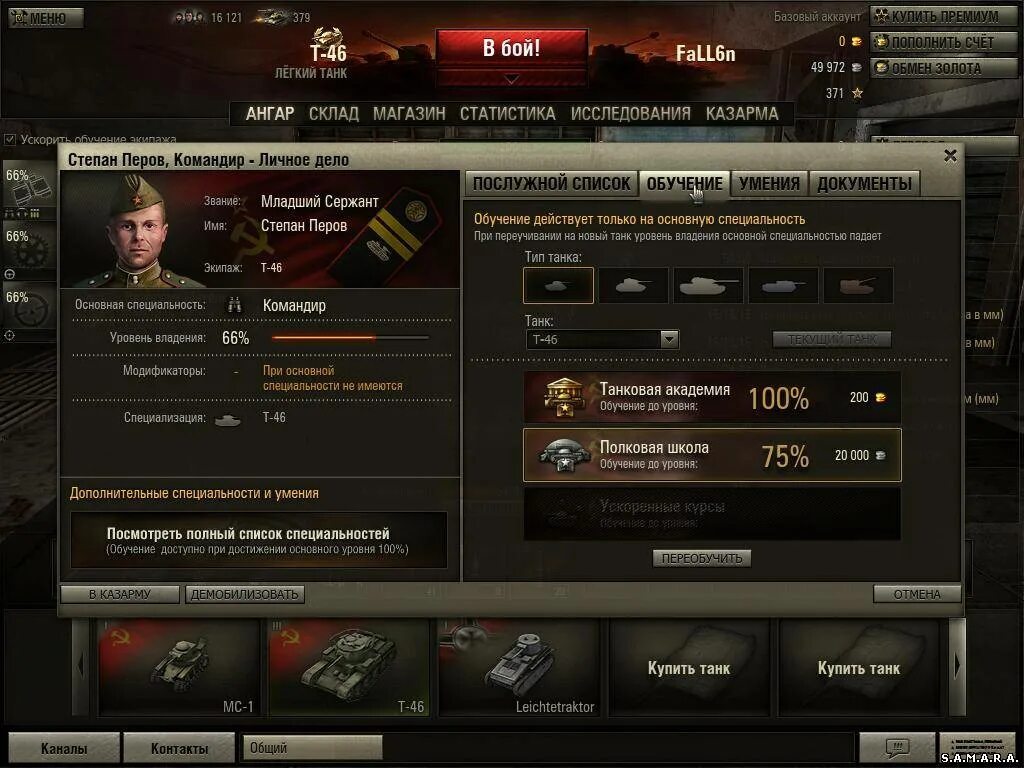This screenshot has height=768, width=1024.
Task: Click the right arrow of tank carousel
Action: pyautogui.click(x=957, y=666)
